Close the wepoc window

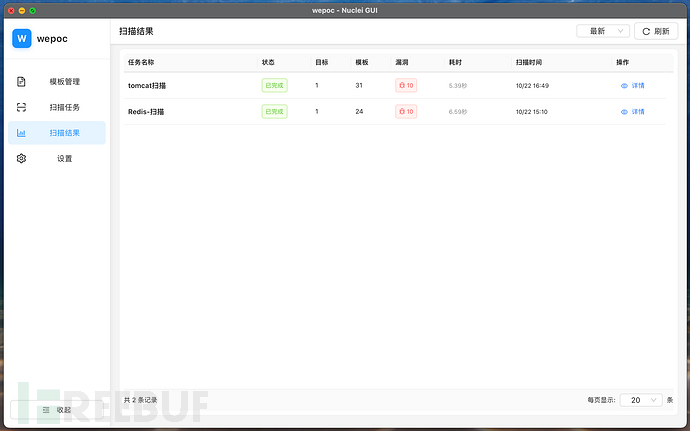pyautogui.click(x=11, y=11)
